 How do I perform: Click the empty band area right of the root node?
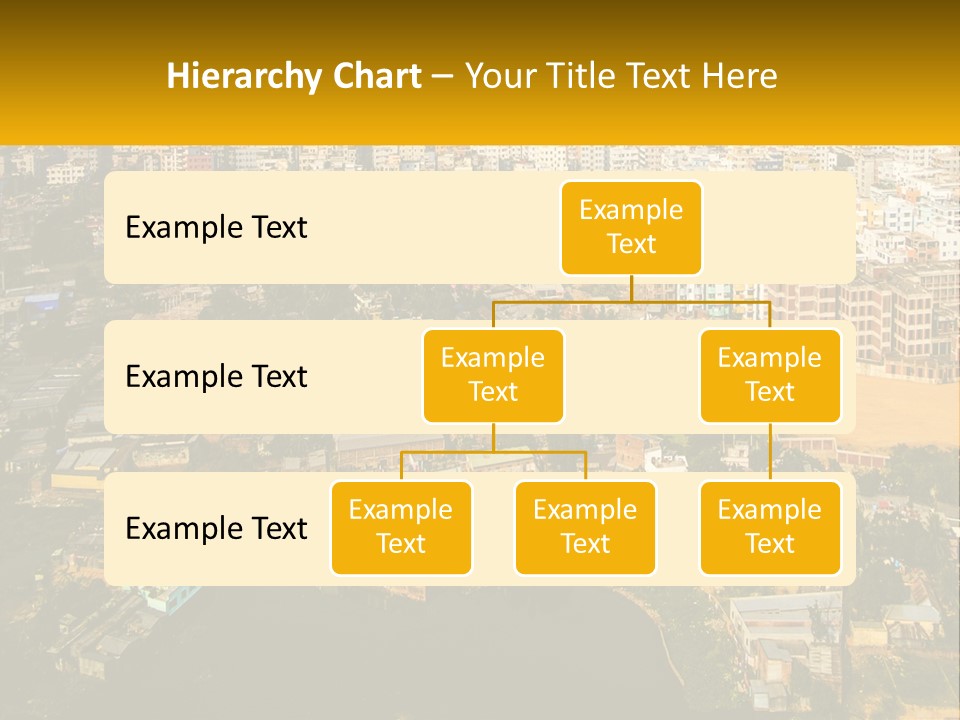778,227
